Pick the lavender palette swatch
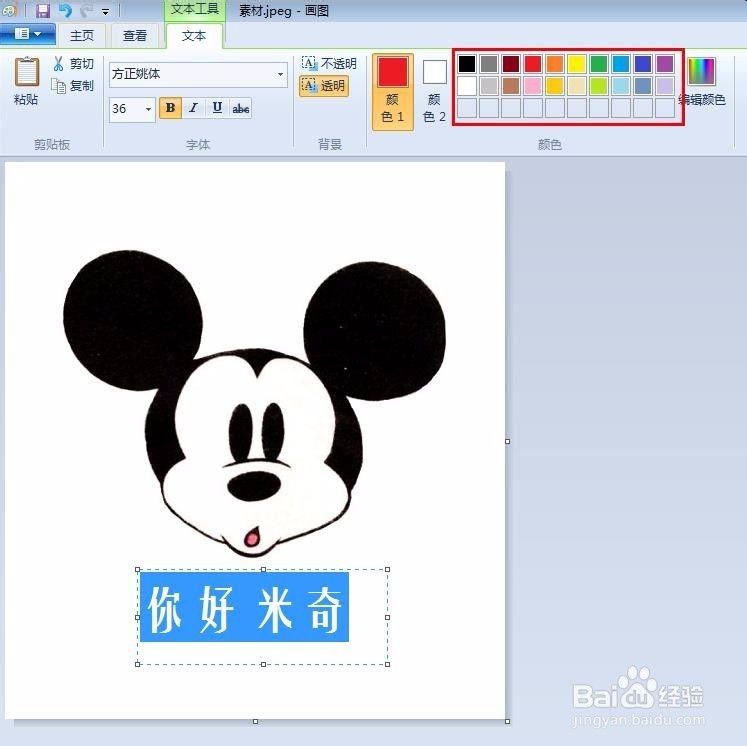This screenshot has height=746, width=747. [665, 86]
